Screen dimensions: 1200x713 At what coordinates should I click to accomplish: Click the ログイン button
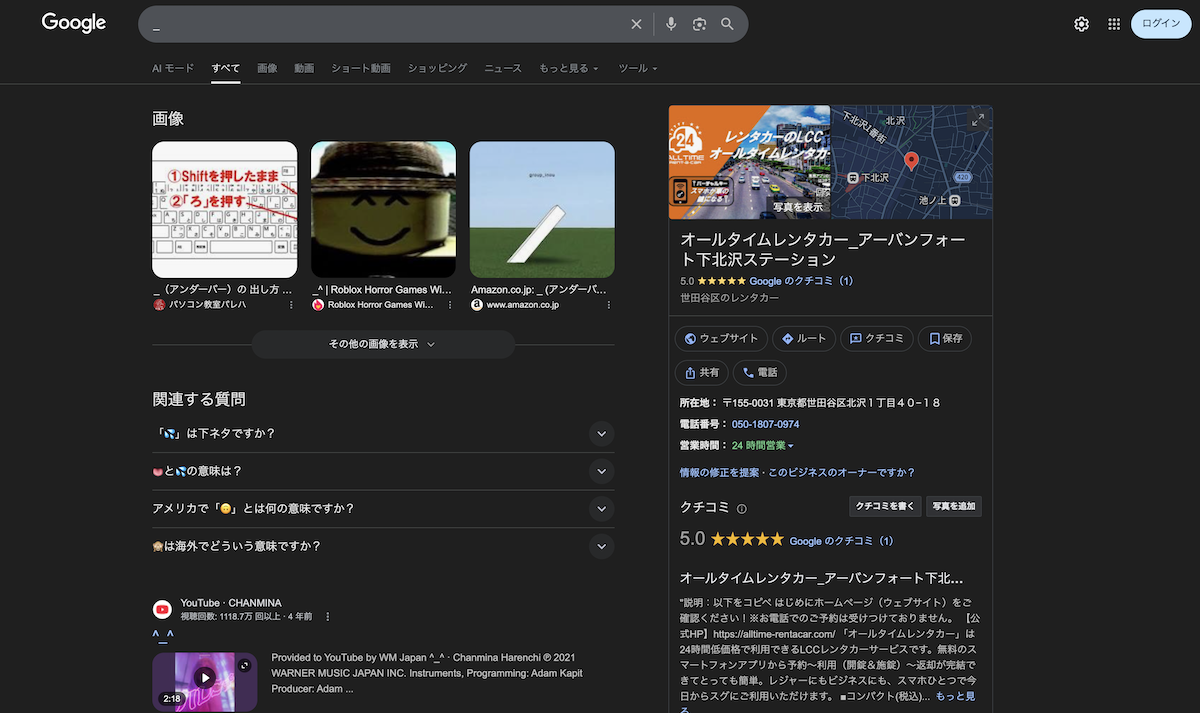1160,24
